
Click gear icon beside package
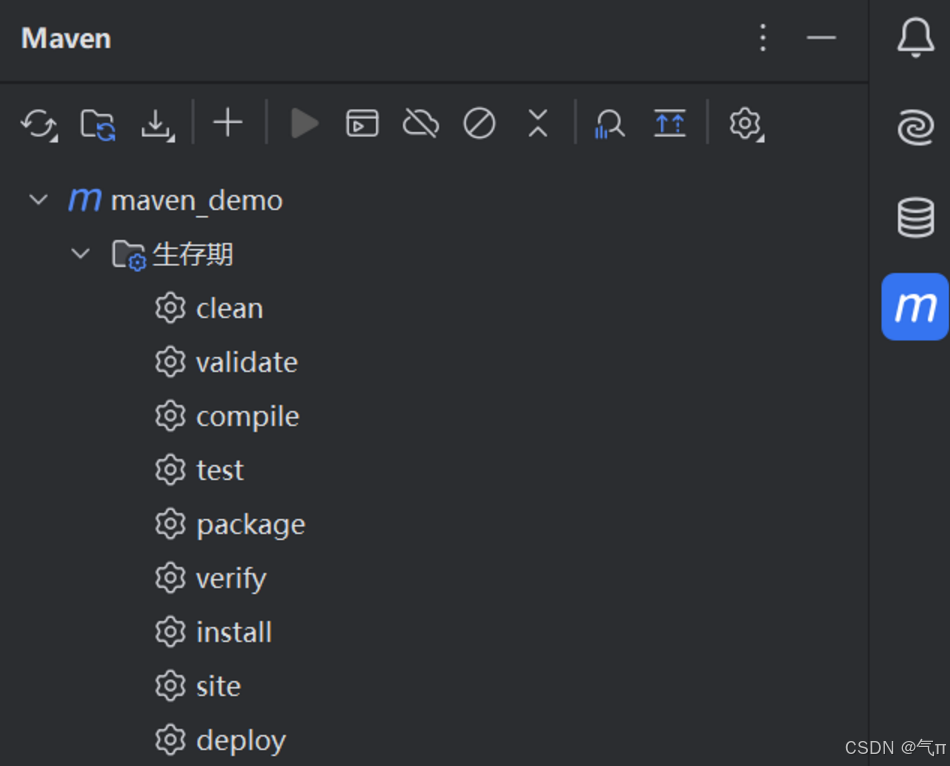[170, 524]
